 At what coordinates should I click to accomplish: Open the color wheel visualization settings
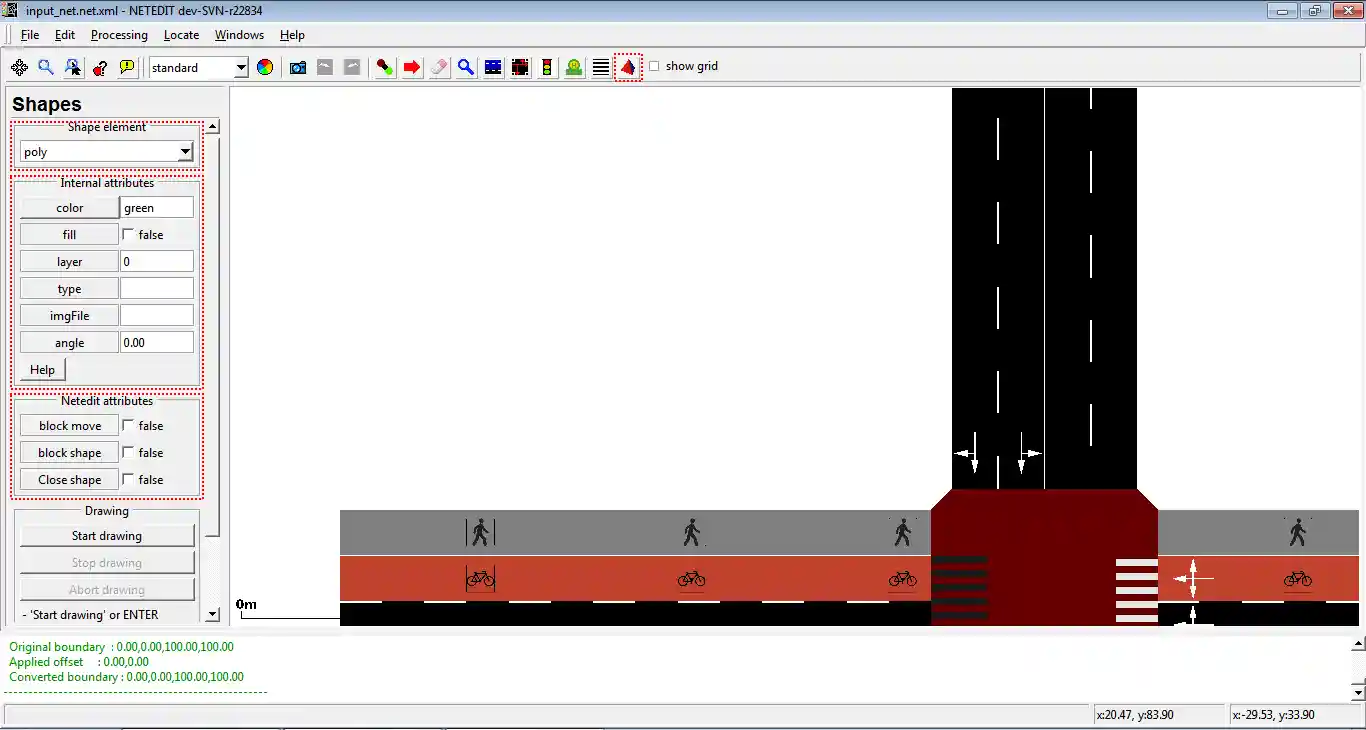pos(265,67)
